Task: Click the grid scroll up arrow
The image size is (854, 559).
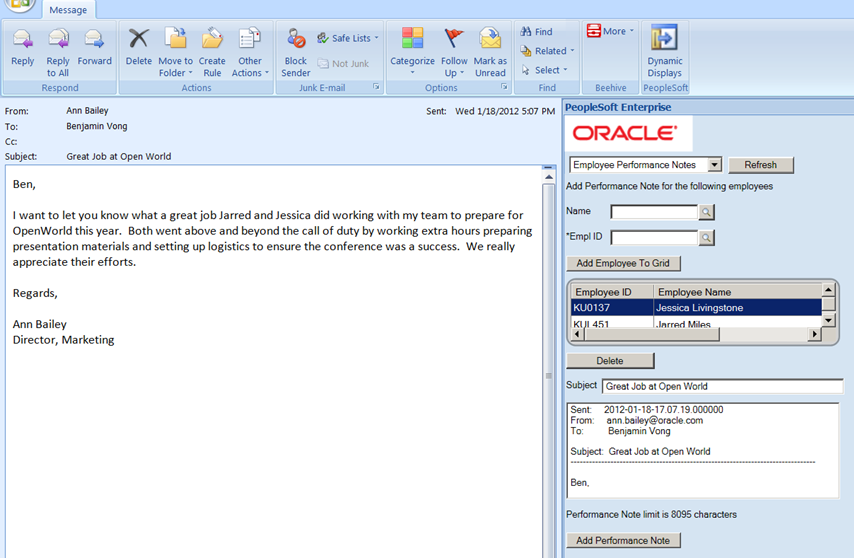Action: 828,289
